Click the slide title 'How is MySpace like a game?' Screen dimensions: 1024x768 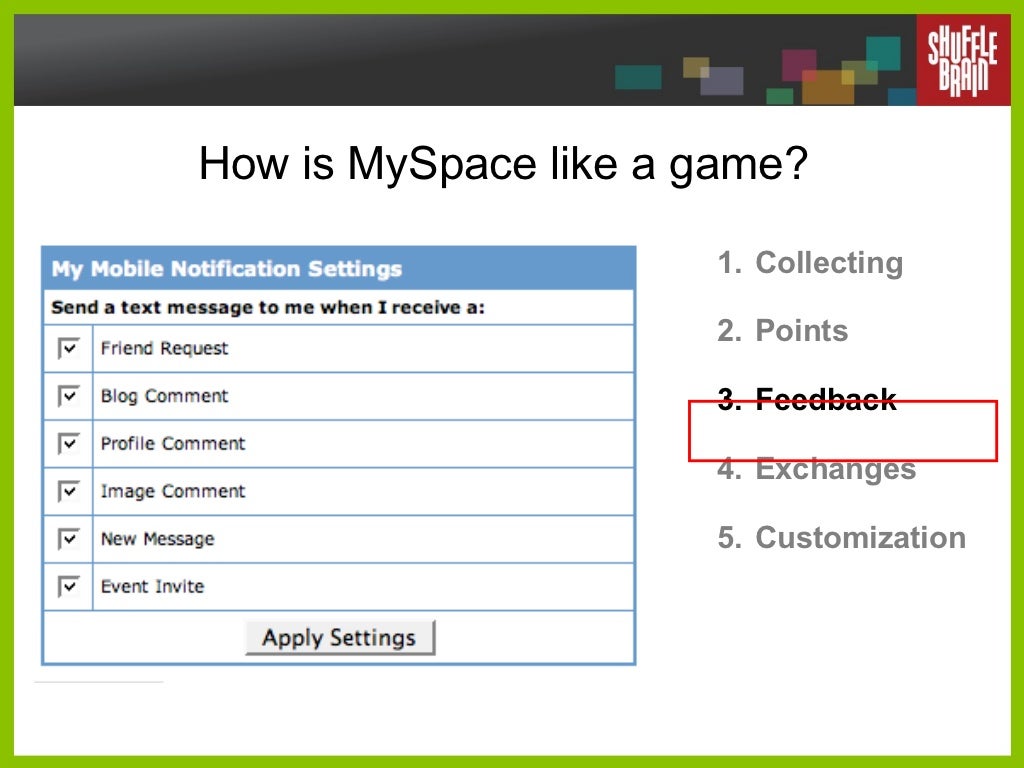point(504,164)
